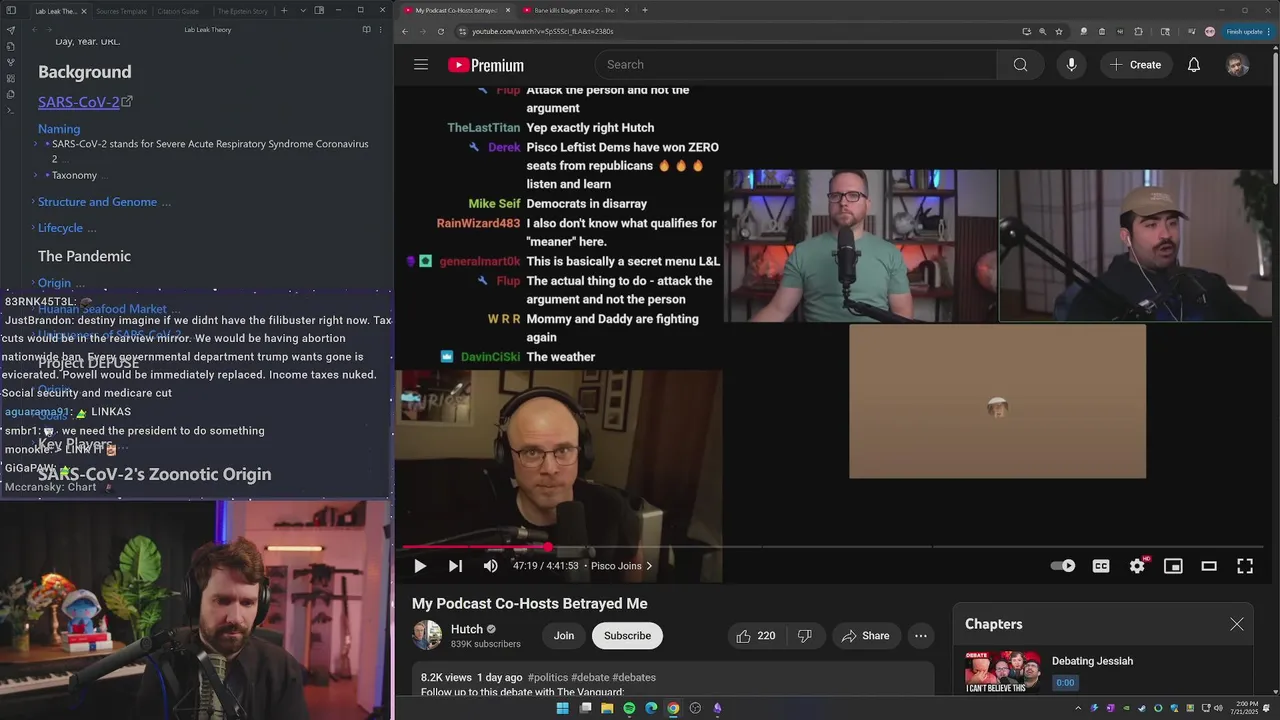Open File Explorer from the taskbar
The height and width of the screenshot is (720, 1280).
point(607,708)
